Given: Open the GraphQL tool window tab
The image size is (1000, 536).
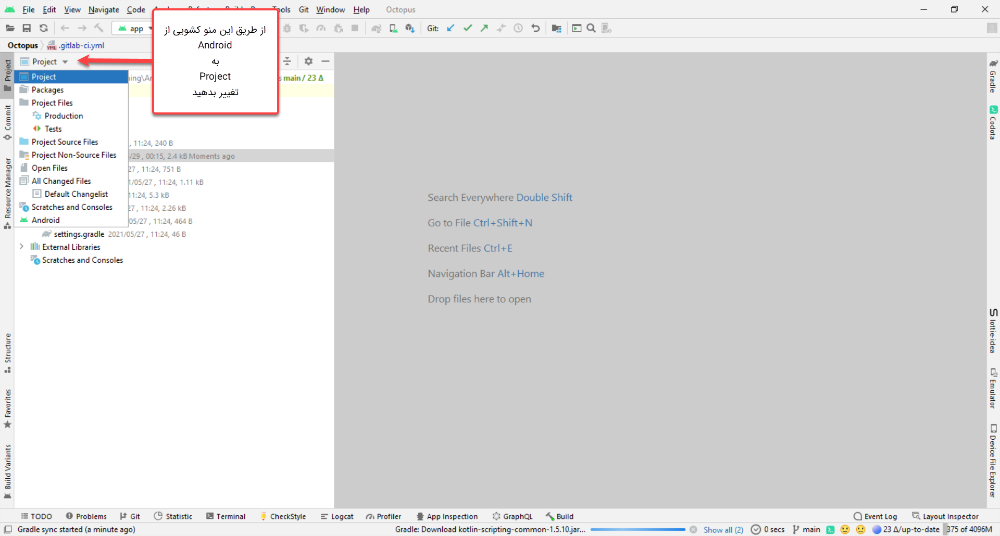Looking at the screenshot, I should click(x=513, y=516).
